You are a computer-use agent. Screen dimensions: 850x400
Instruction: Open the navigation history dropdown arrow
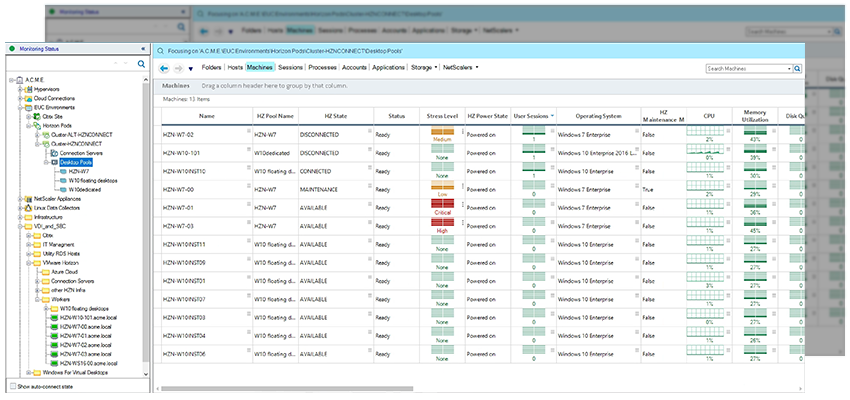point(190,69)
